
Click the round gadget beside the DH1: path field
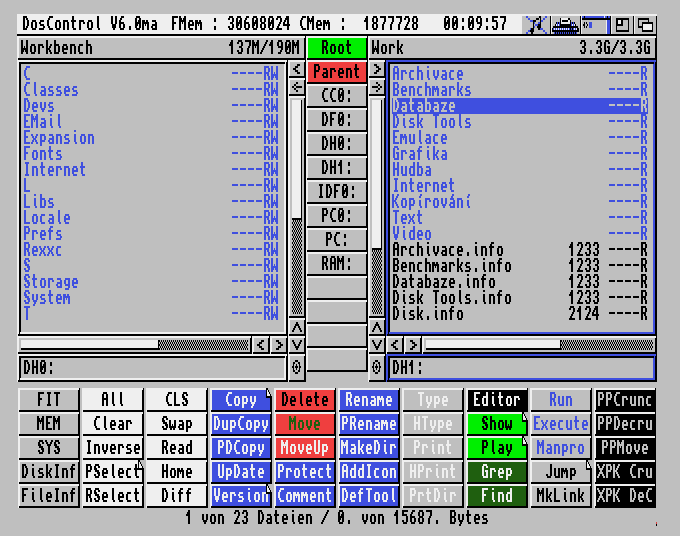click(x=377, y=368)
